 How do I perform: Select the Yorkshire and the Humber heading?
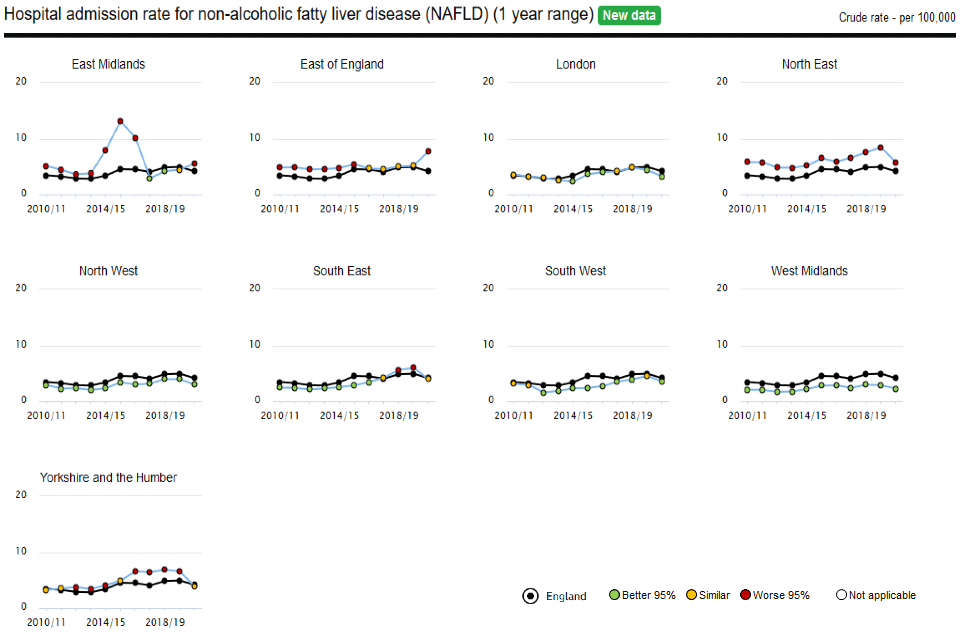coord(108,478)
